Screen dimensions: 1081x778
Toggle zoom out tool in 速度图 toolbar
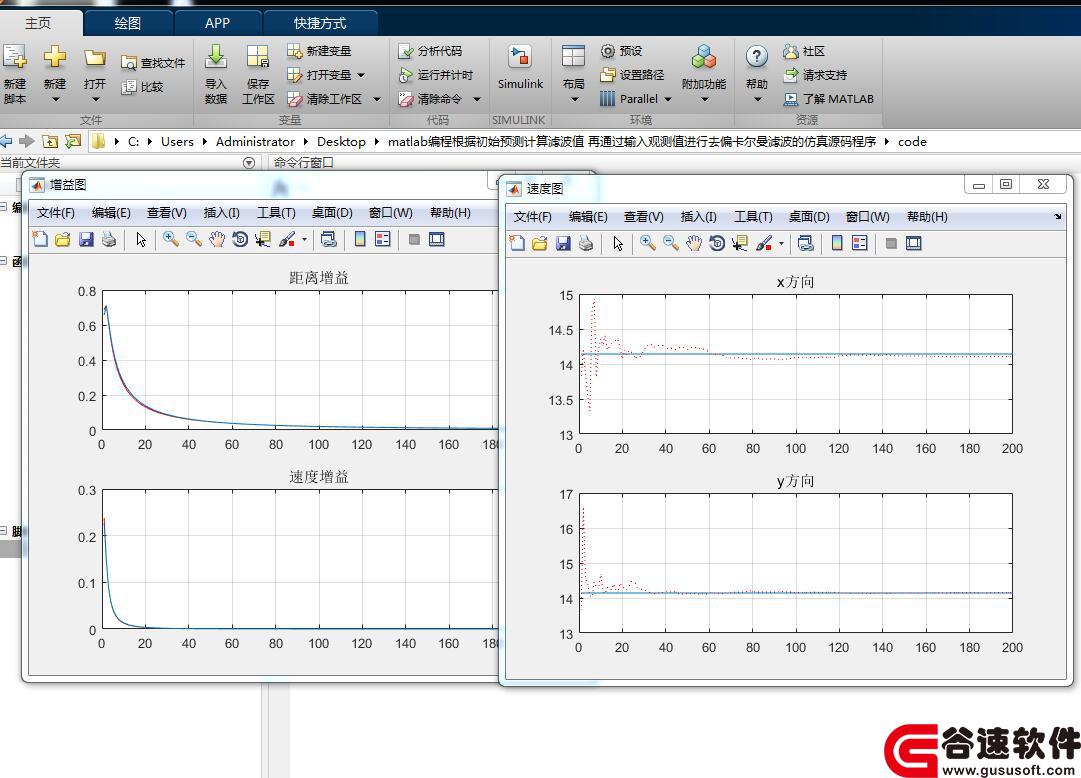[x=671, y=243]
